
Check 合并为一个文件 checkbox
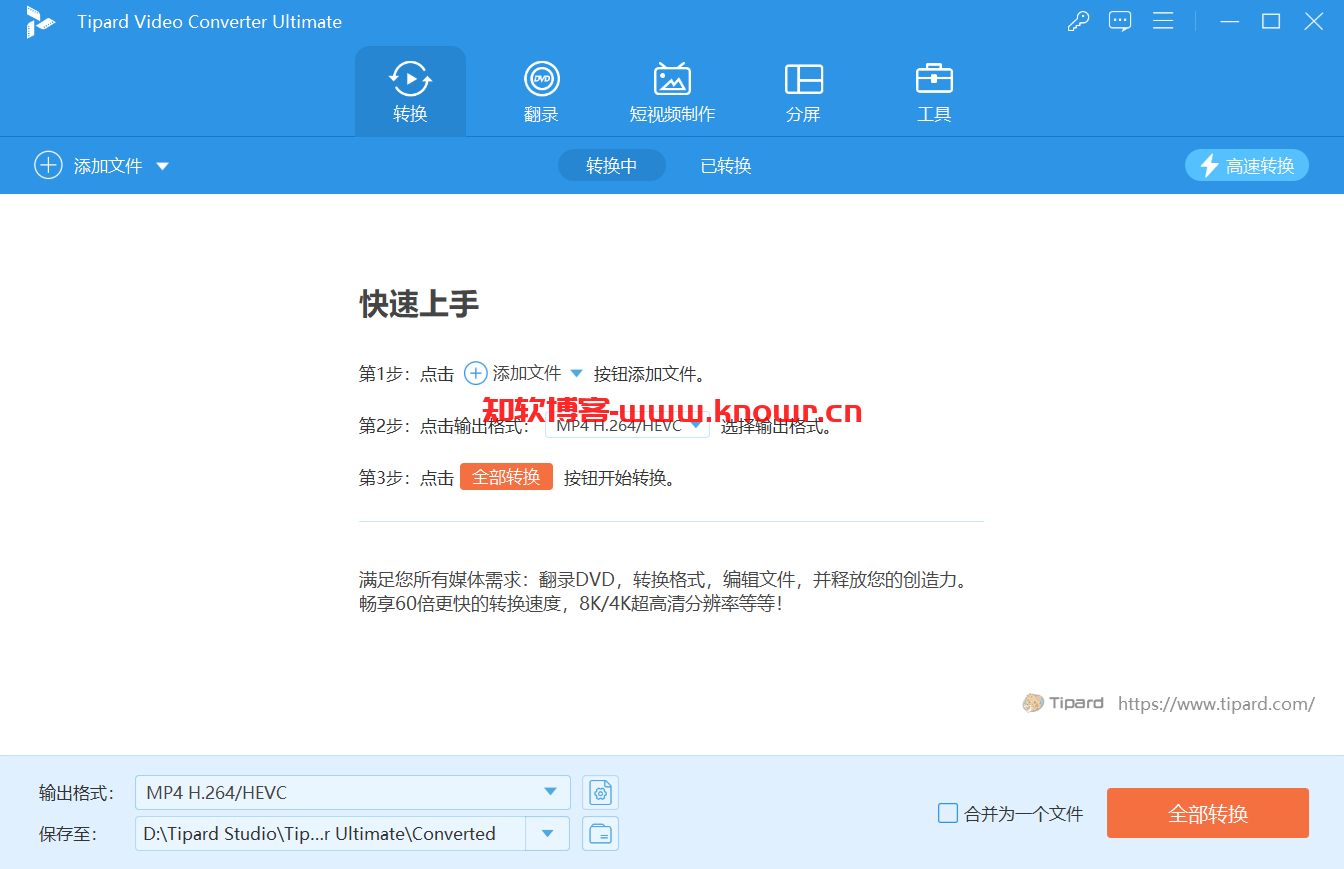click(x=948, y=813)
